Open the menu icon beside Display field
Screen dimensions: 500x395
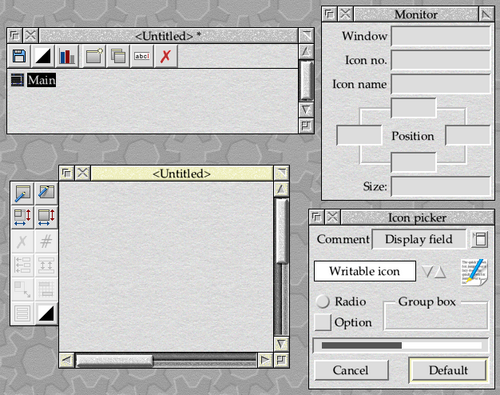click(479, 239)
